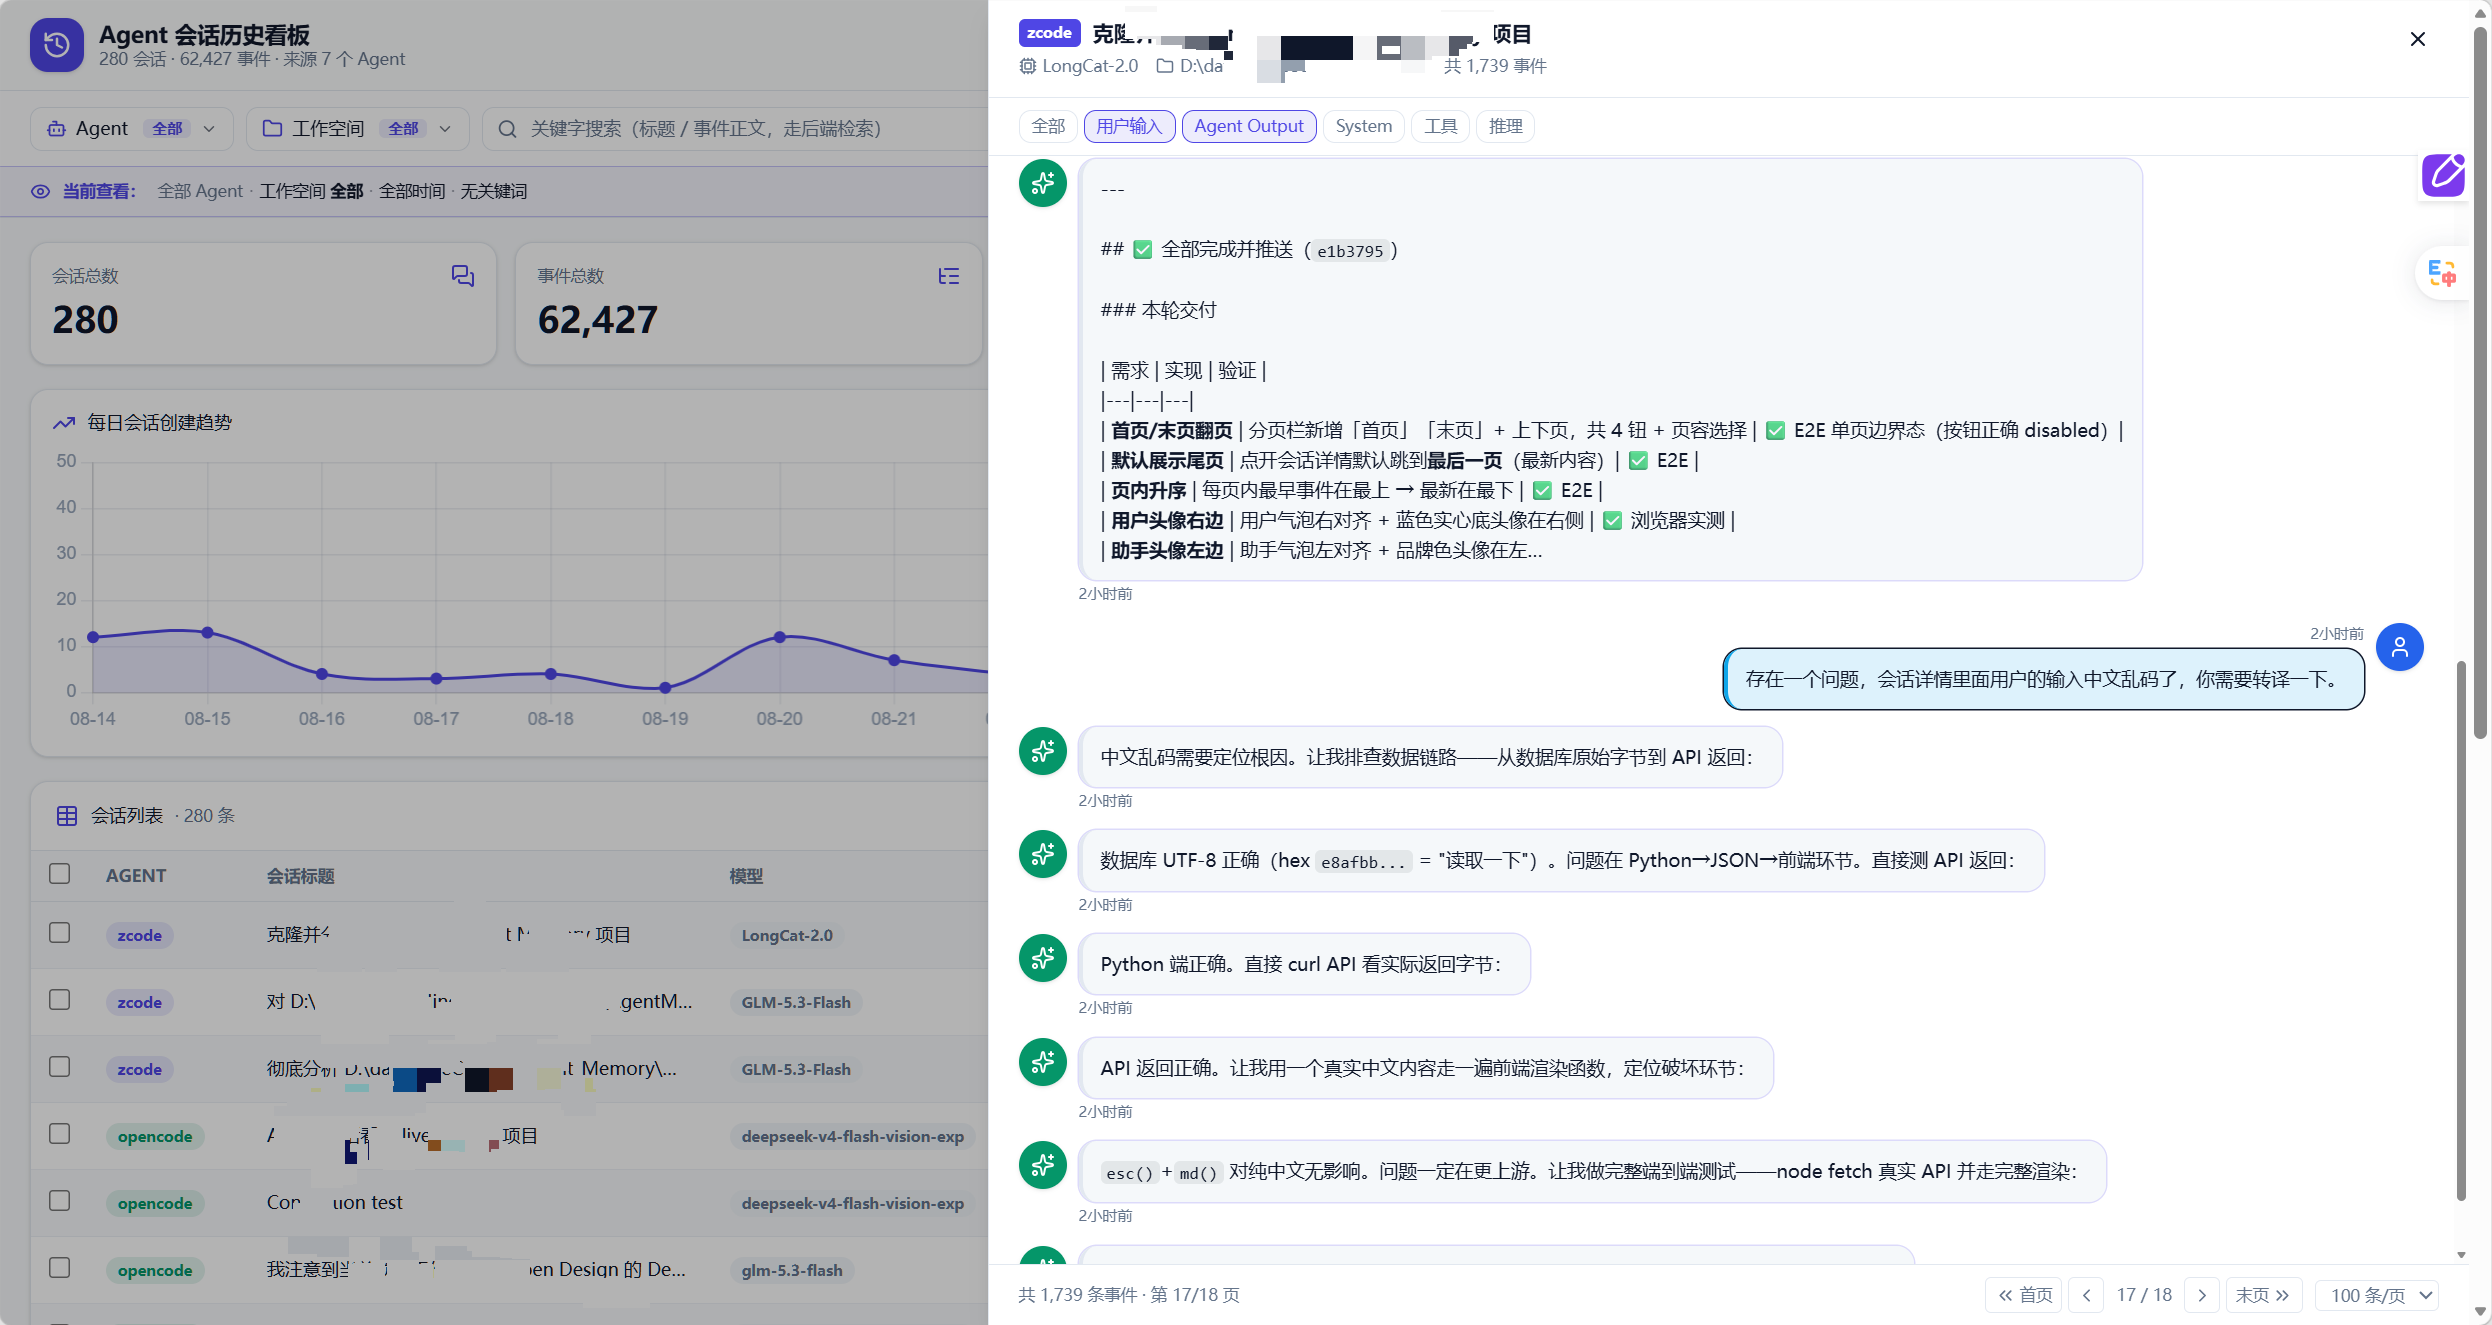Click the search magnifier icon in keyword box
Screen dimensions: 2492x1325
(507, 129)
